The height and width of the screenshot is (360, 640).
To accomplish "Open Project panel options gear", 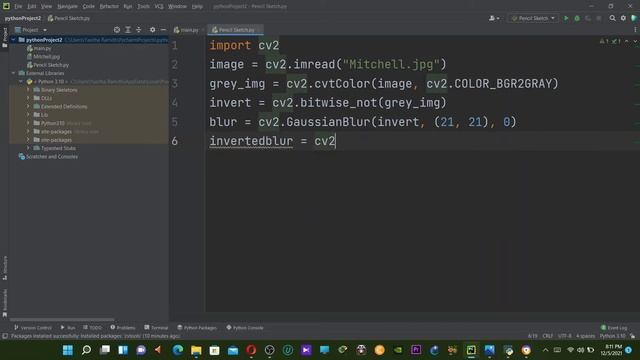I will (x=152, y=30).
